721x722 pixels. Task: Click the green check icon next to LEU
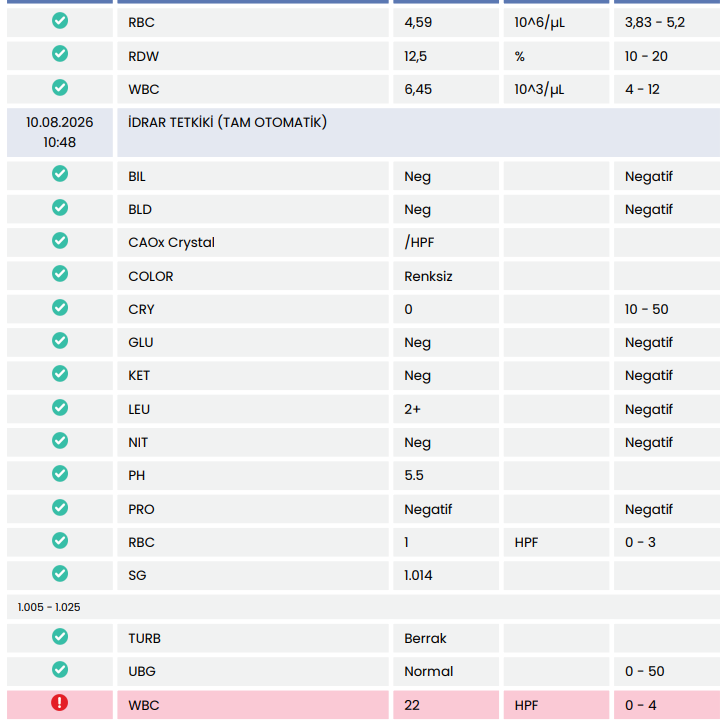[60, 408]
